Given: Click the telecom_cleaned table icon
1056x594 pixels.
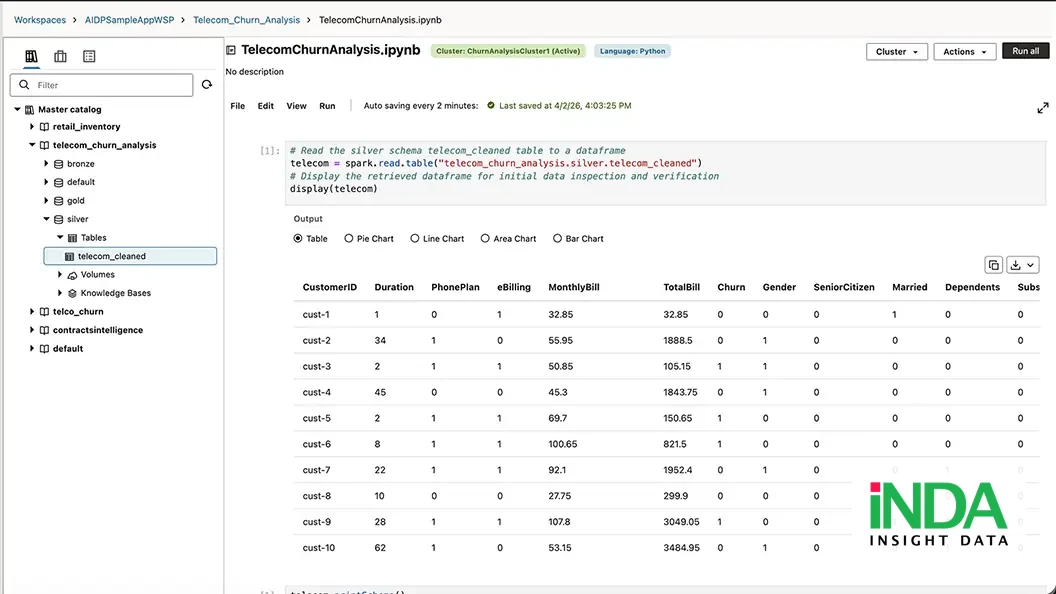Looking at the screenshot, I should click(x=69, y=257).
